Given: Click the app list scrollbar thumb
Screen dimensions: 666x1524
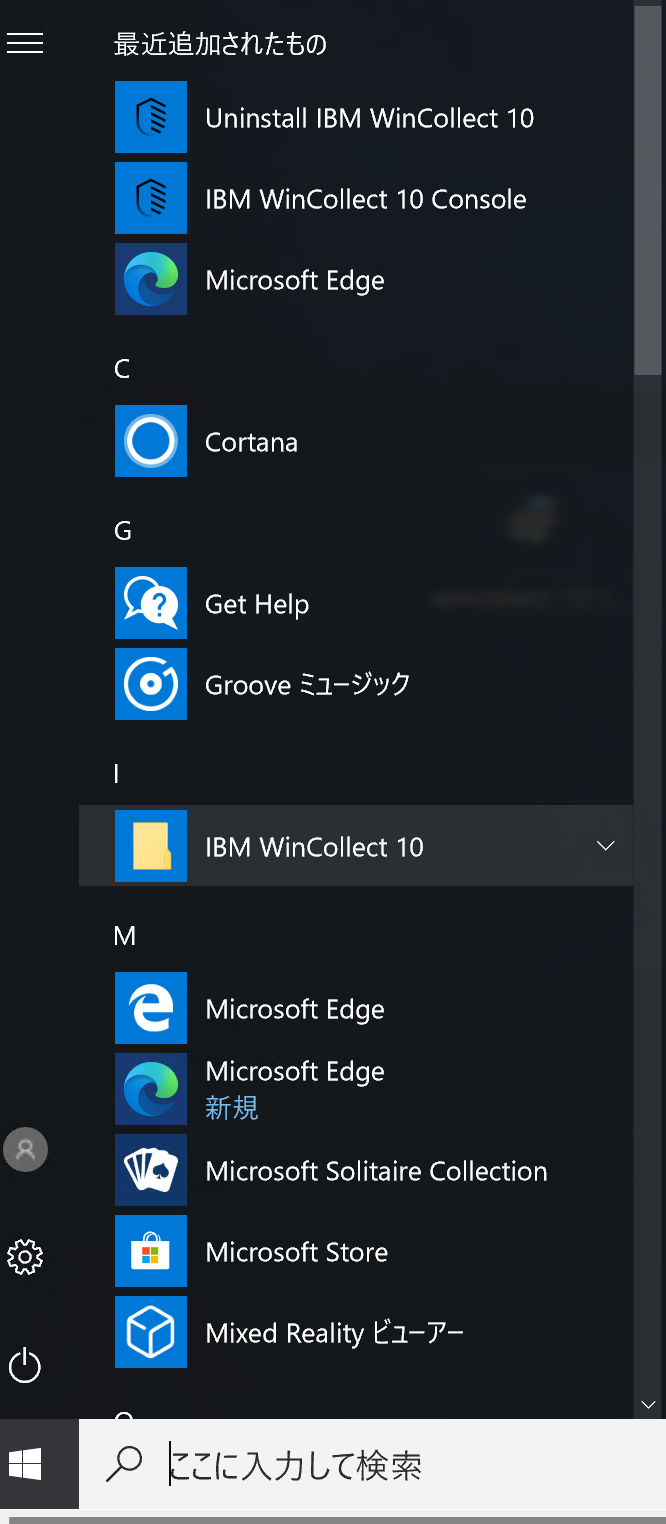Looking at the screenshot, I should tap(648, 188).
